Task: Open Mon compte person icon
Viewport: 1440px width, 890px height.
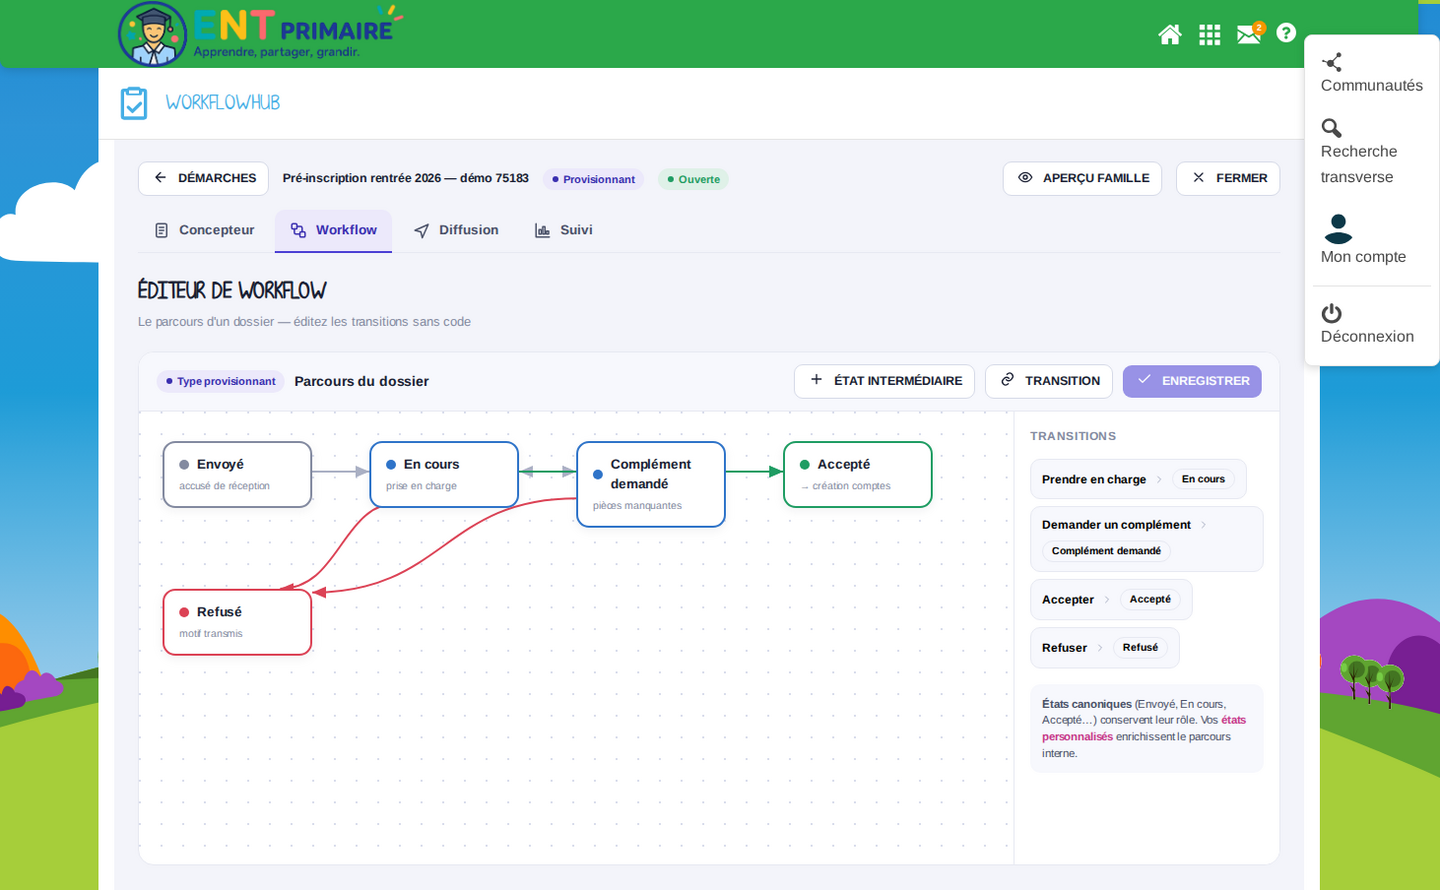Action: [x=1338, y=229]
